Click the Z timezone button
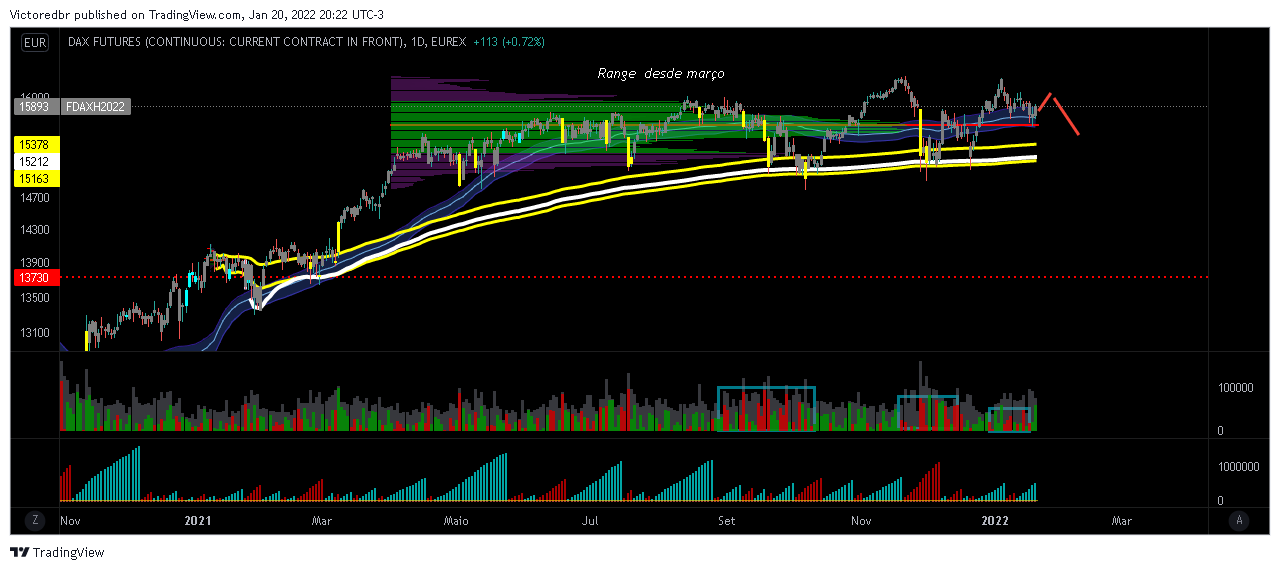 35,520
